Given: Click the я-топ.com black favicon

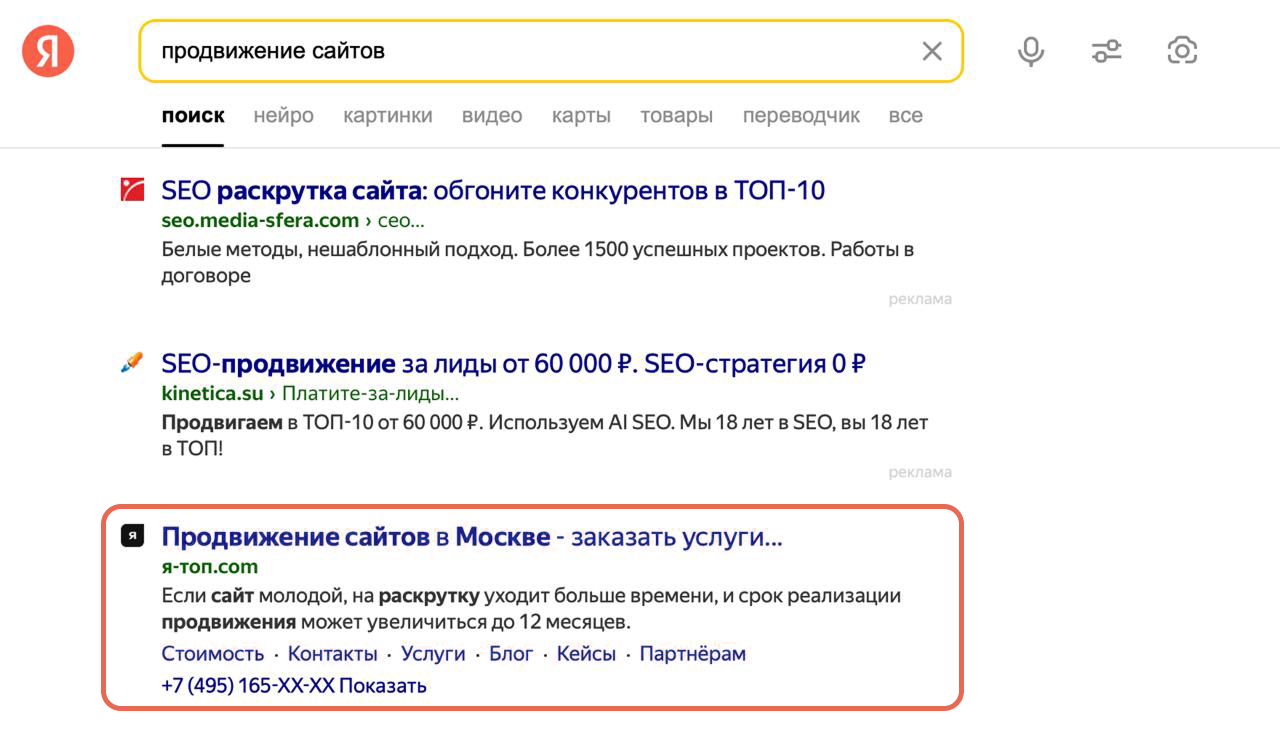Looking at the screenshot, I should point(132,536).
